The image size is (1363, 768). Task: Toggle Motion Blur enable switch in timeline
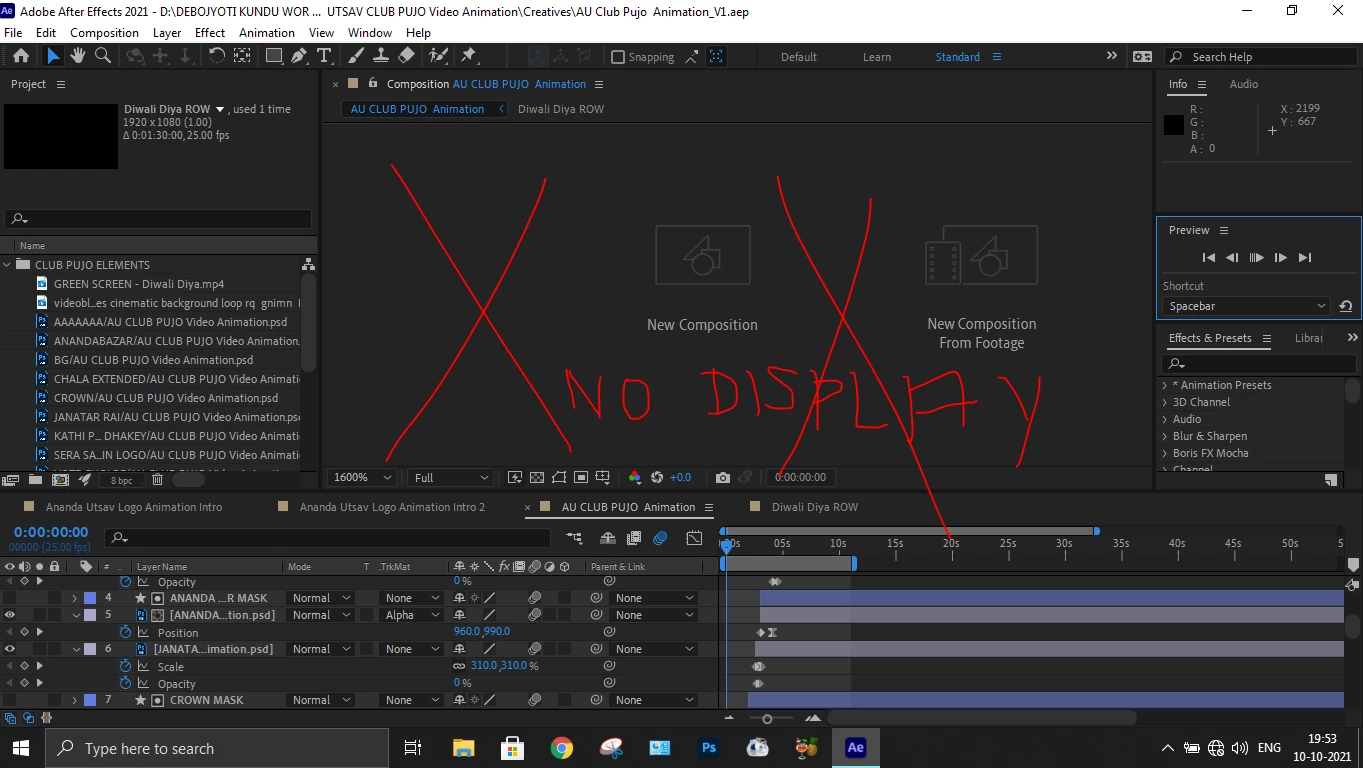coord(660,538)
